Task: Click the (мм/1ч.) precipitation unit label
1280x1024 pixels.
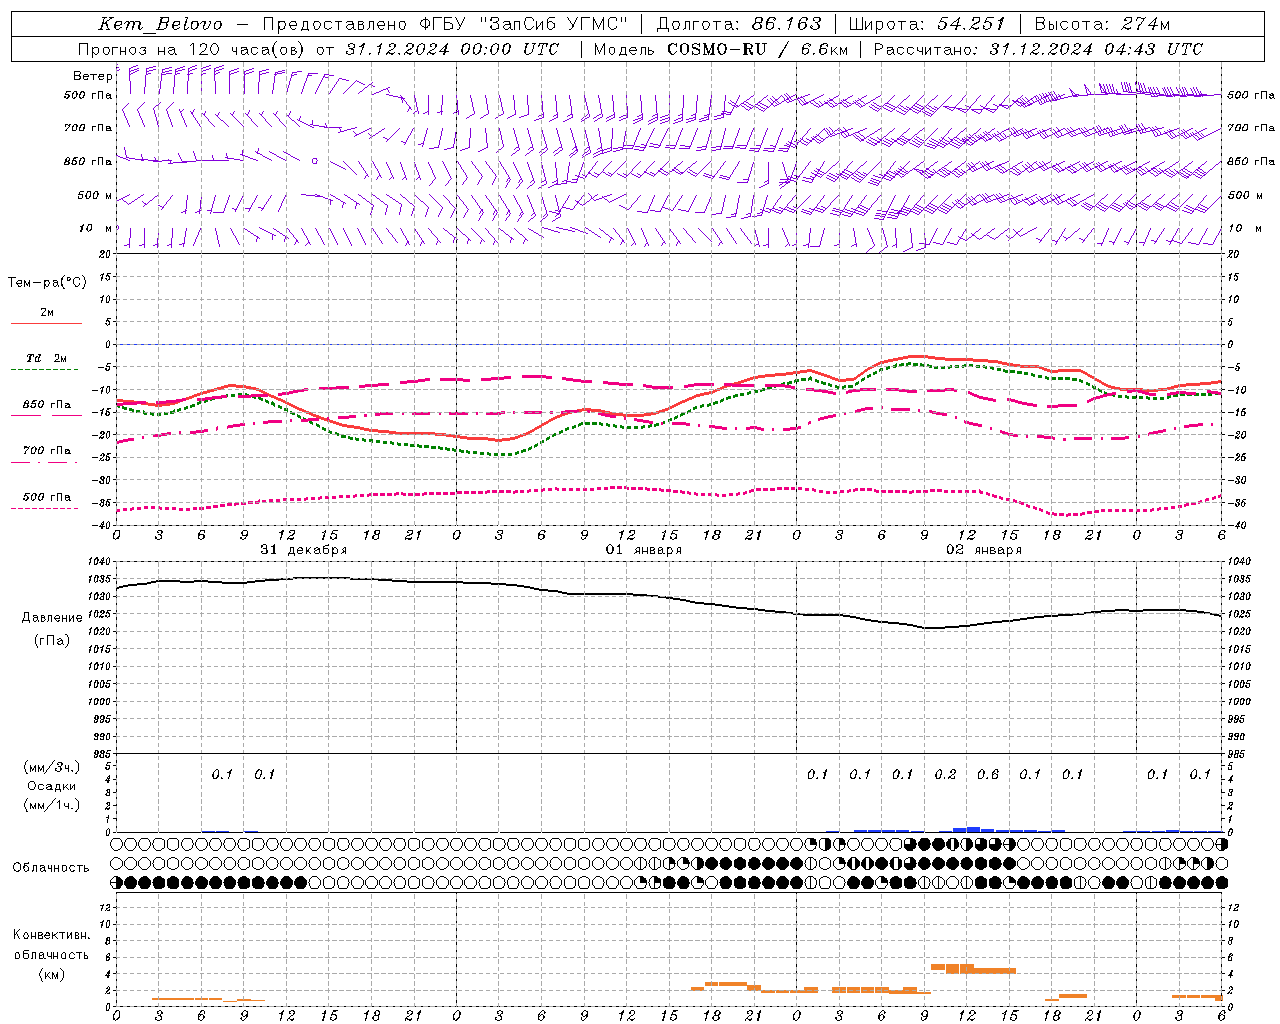Action: [52, 805]
